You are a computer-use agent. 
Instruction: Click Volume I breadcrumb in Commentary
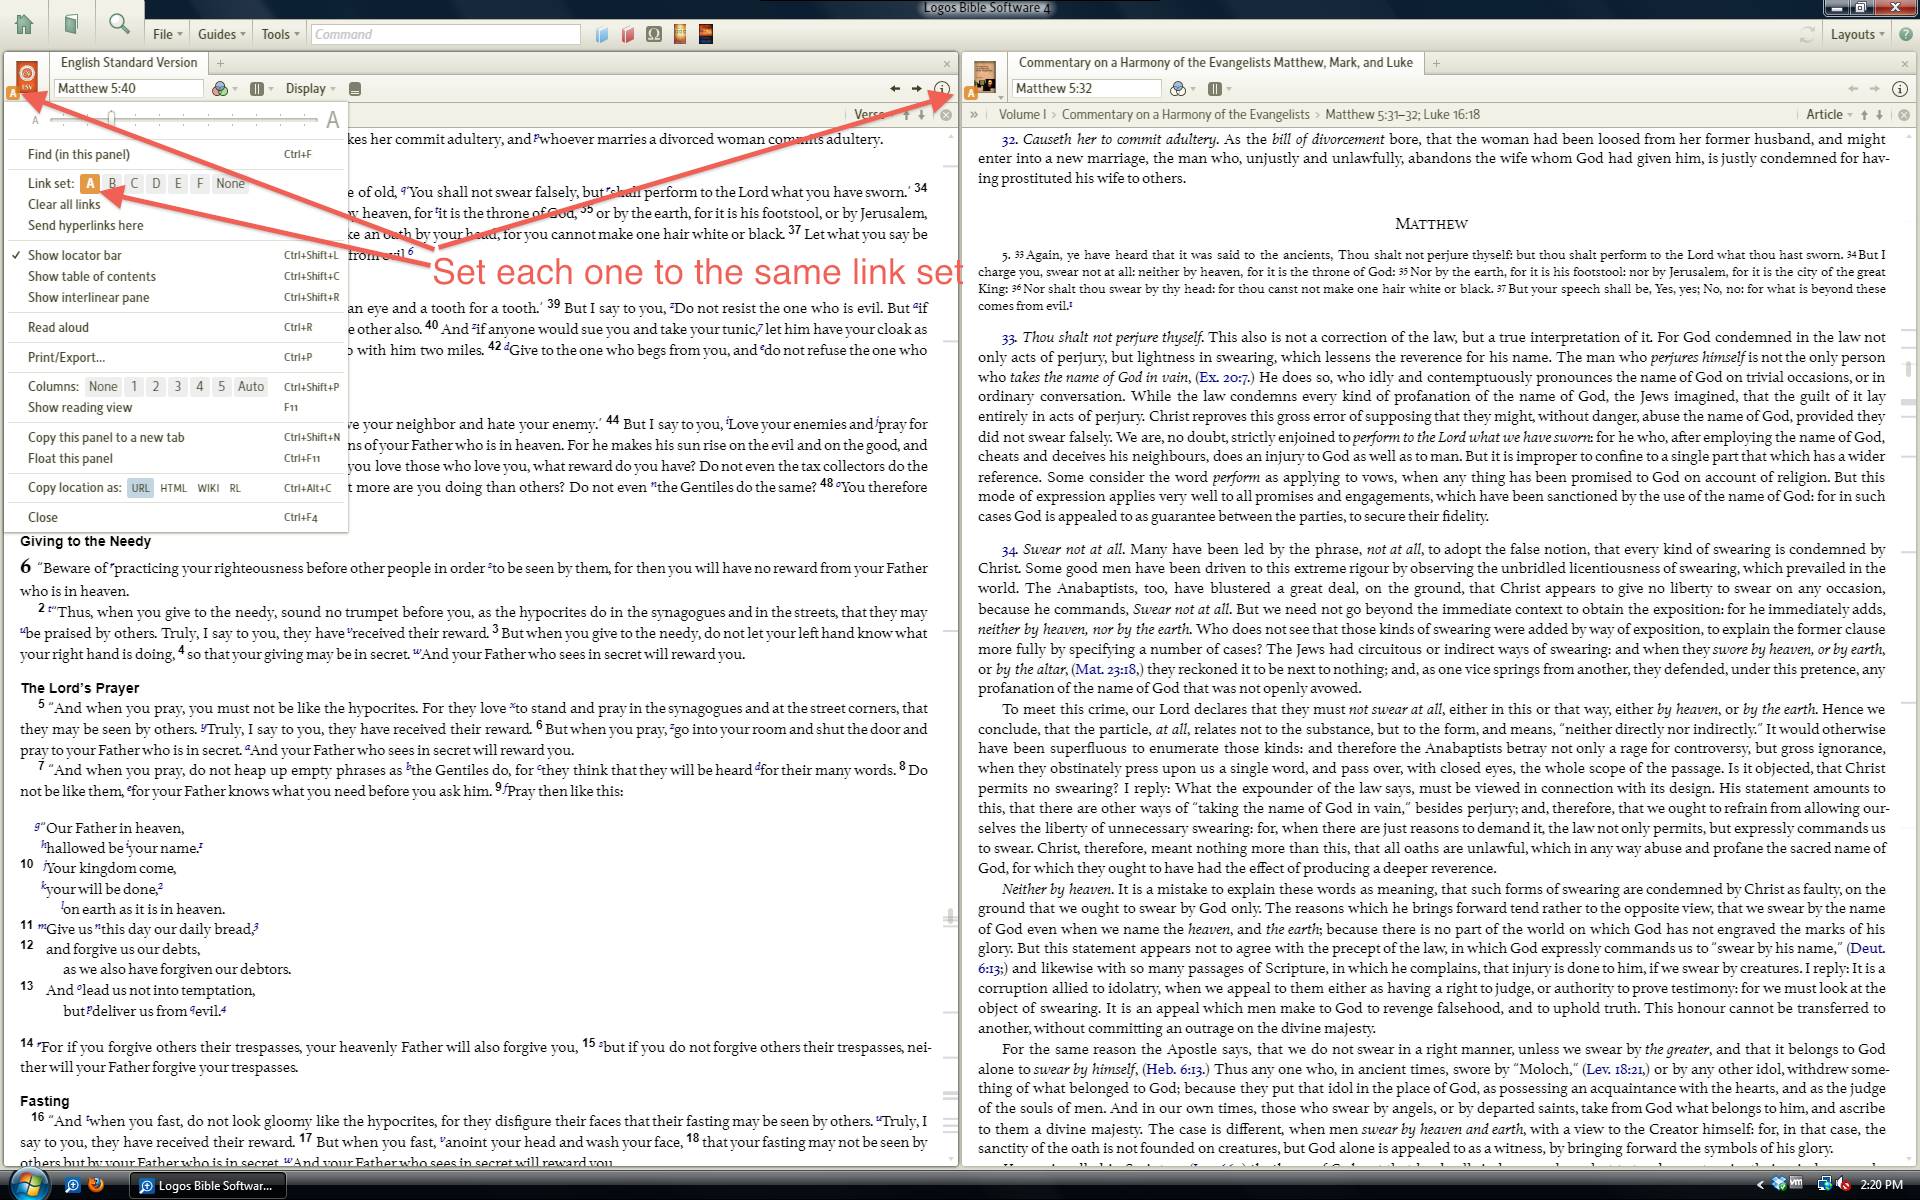coord(1022,115)
